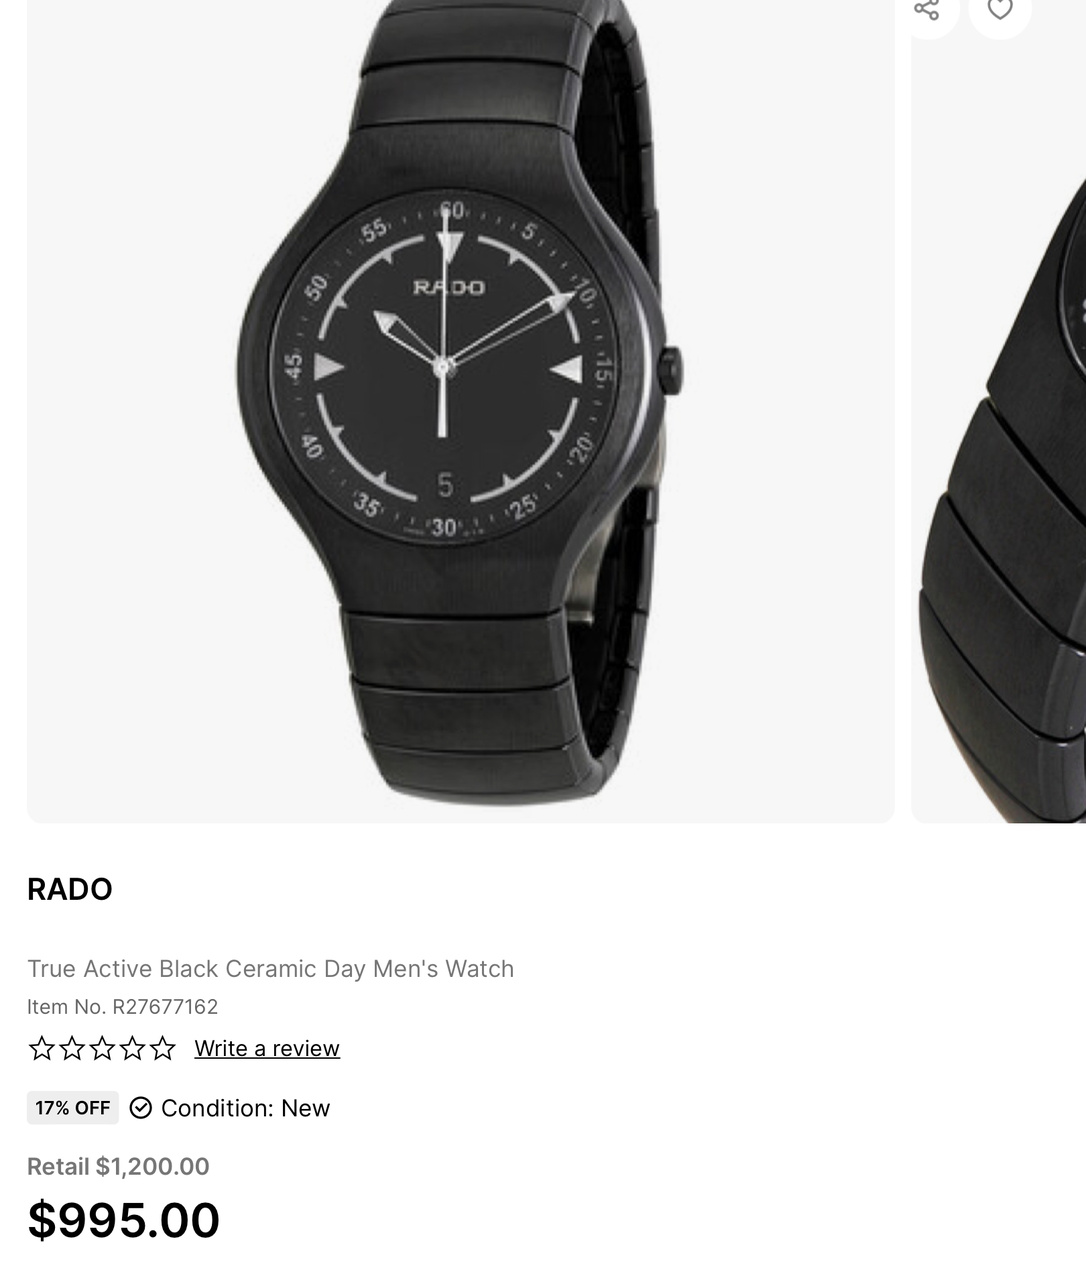This screenshot has height=1280, width=1086.
Task: Click the 17% OFF badge
Action: [x=73, y=1108]
